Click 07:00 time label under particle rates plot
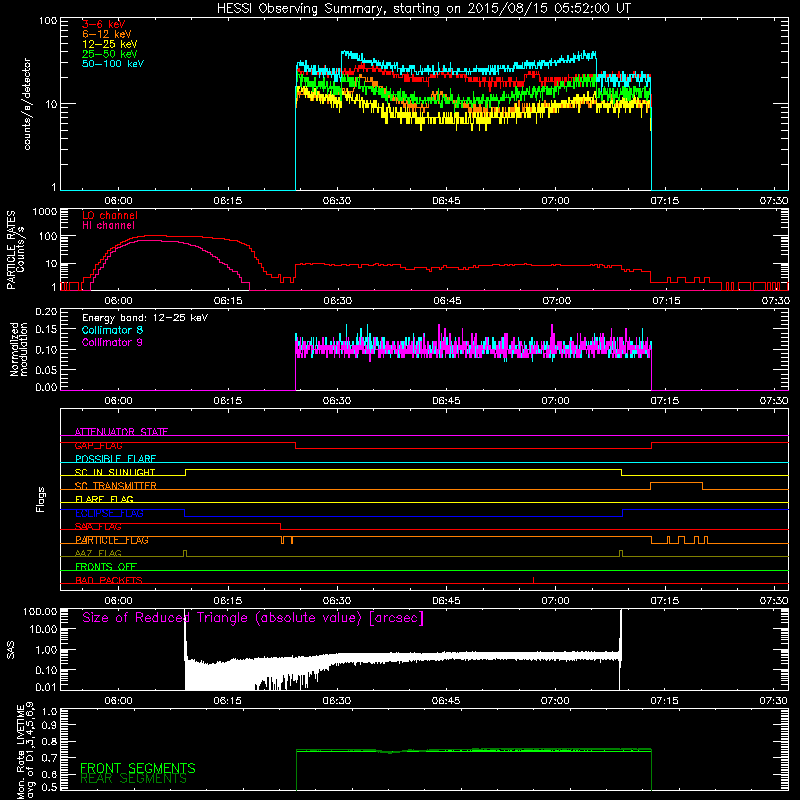Screen dimensions: 800x800 pos(556,301)
